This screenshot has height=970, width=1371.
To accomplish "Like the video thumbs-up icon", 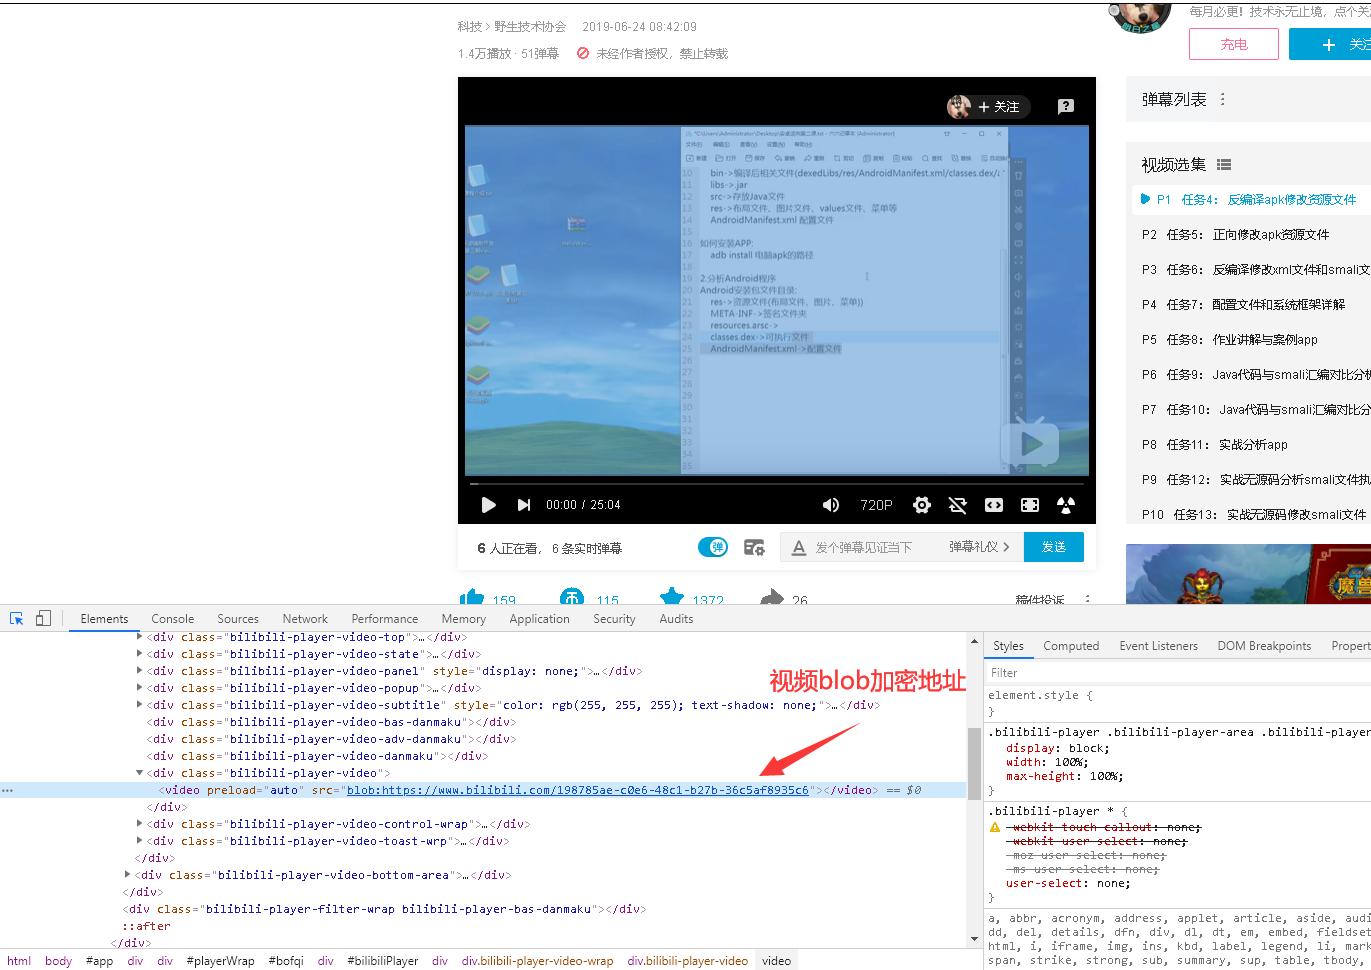I will (472, 598).
